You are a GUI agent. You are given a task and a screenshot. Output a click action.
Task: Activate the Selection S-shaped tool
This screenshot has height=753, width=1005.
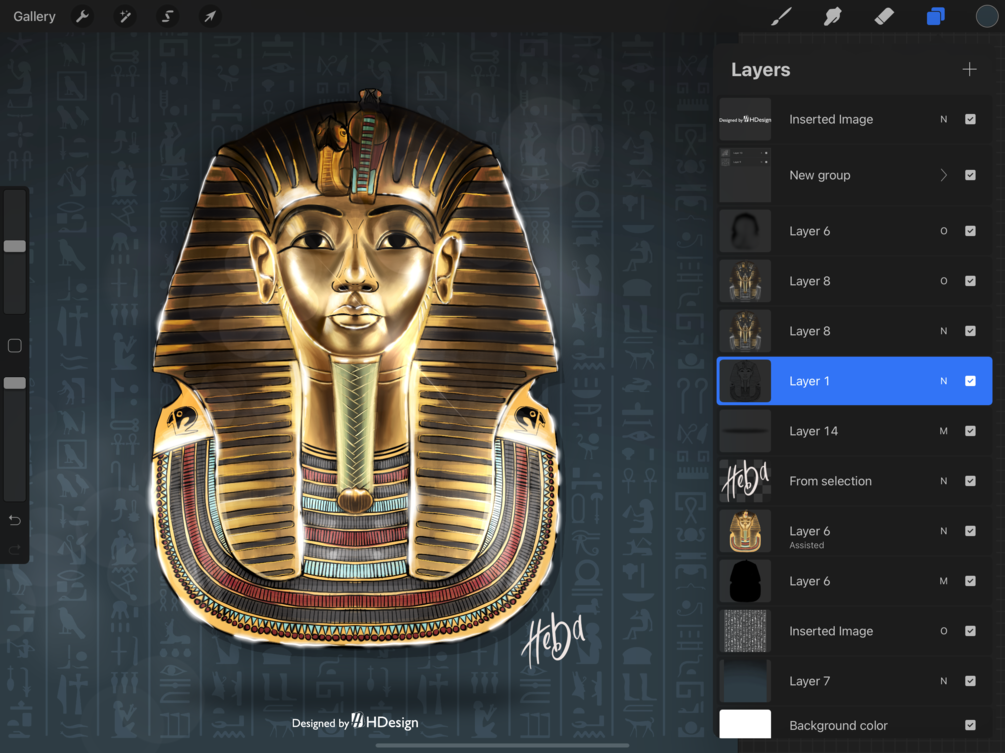[167, 16]
